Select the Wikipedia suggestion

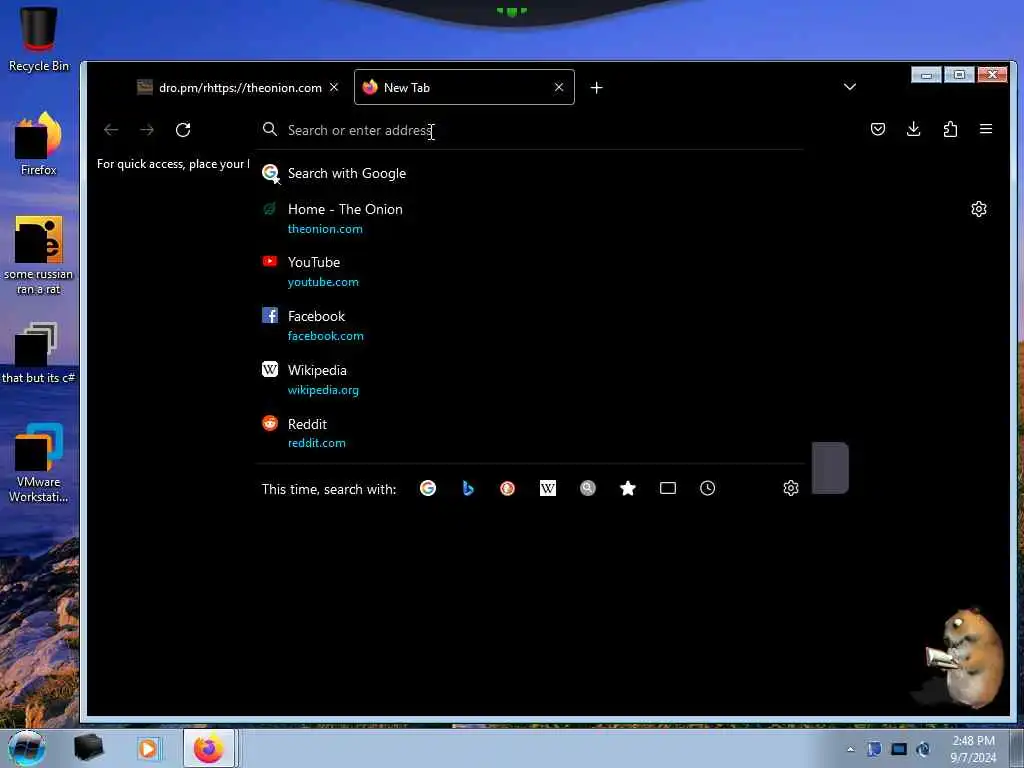pyautogui.click(x=529, y=379)
